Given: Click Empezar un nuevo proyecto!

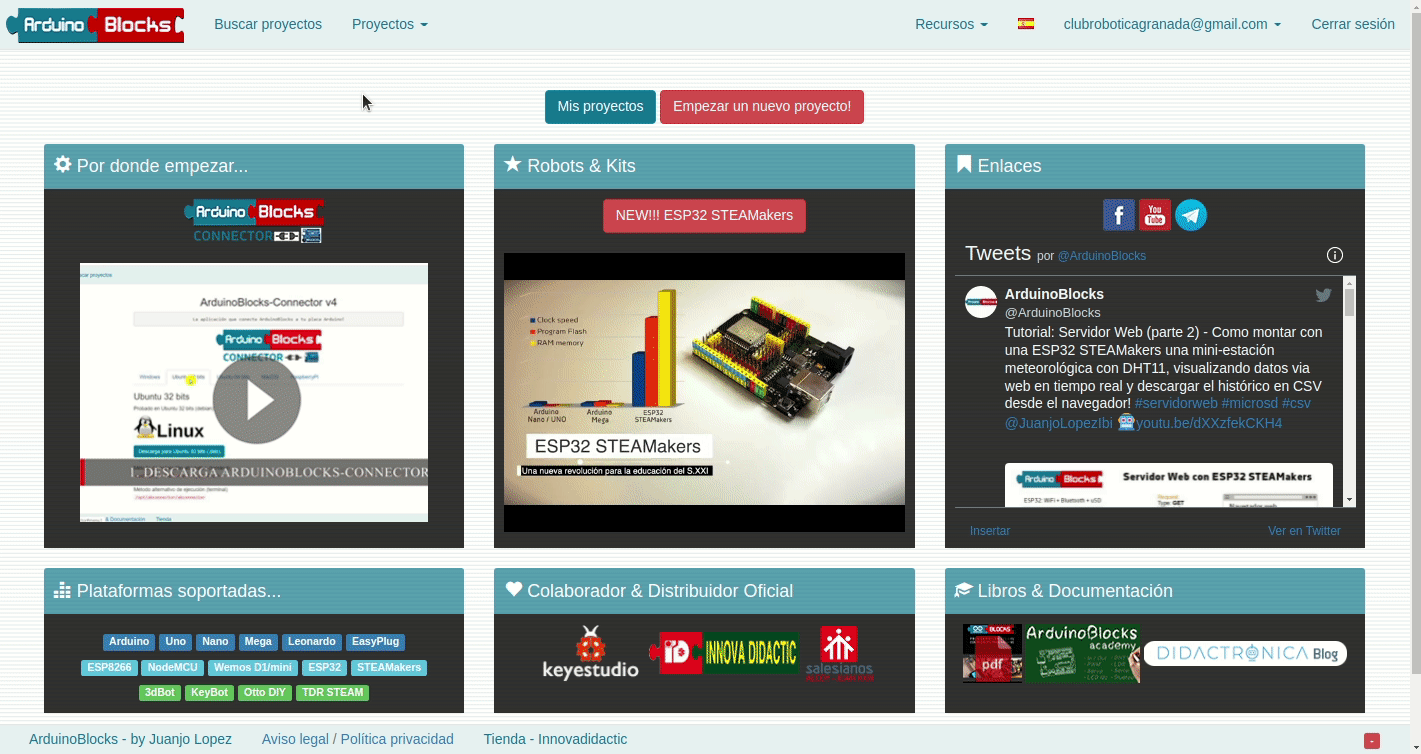Looking at the screenshot, I should [762, 107].
